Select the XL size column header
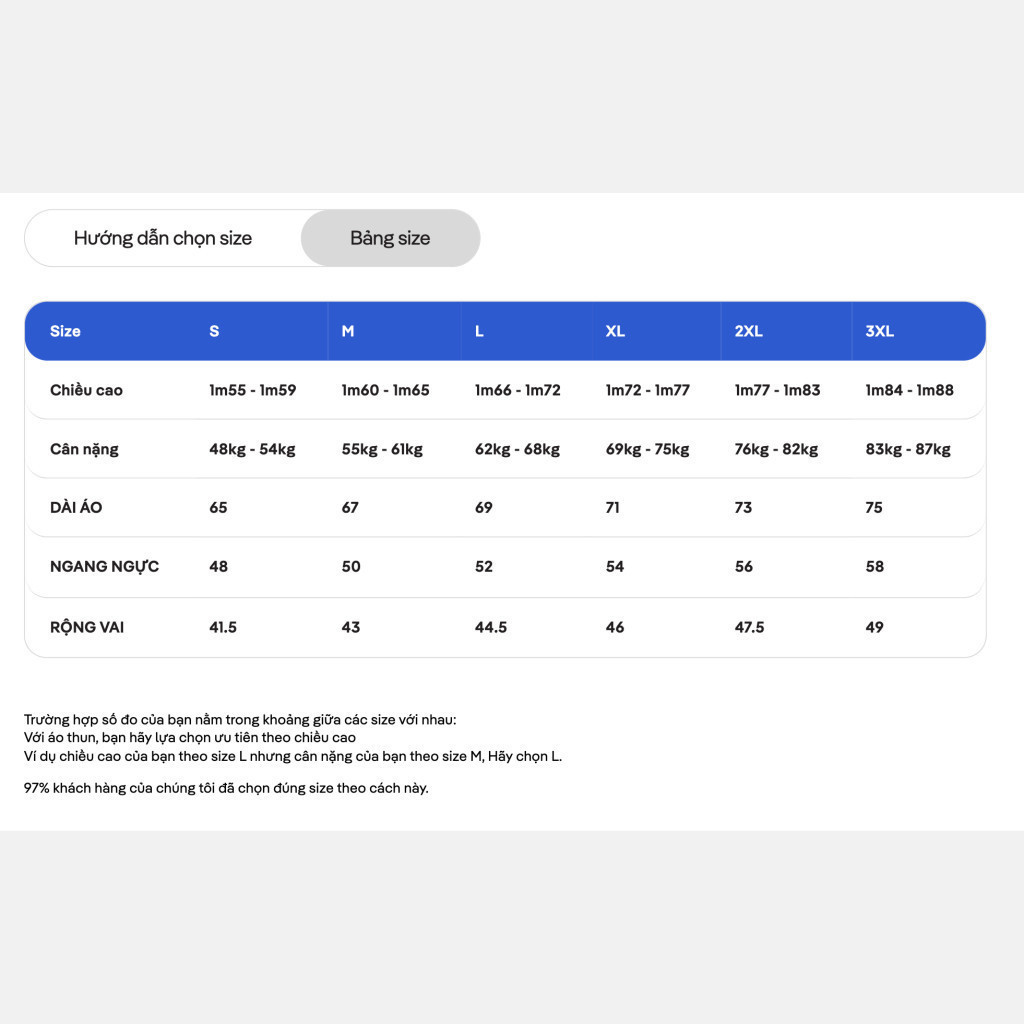This screenshot has height=1024, width=1024. click(x=615, y=331)
